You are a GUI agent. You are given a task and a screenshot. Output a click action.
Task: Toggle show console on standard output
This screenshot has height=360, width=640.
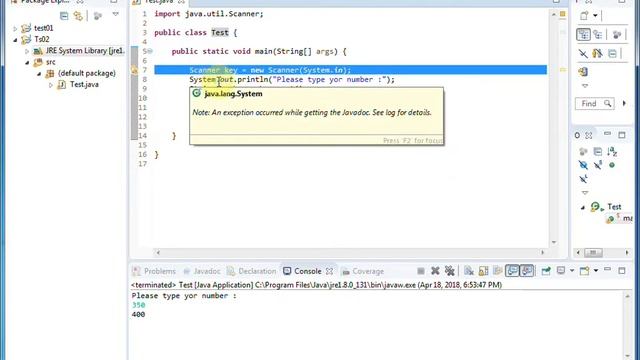point(512,271)
